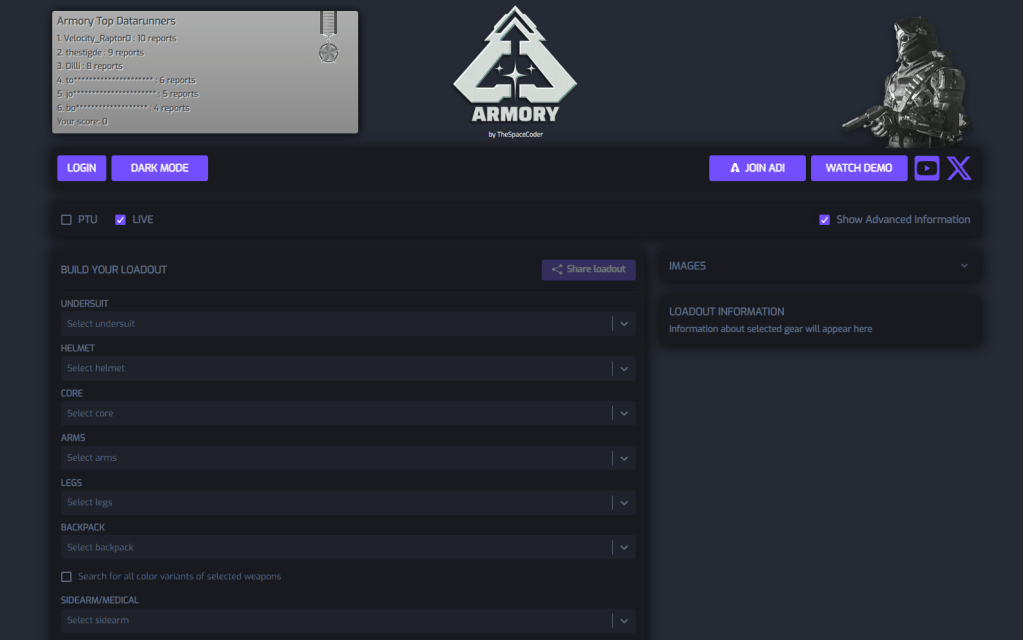Click the Armory logo at top center

(515, 72)
